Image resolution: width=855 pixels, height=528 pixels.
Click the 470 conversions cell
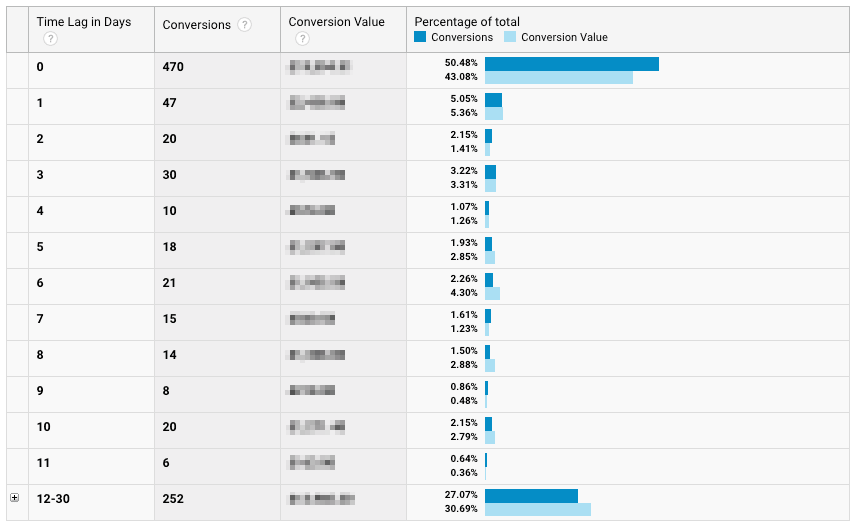[174, 67]
